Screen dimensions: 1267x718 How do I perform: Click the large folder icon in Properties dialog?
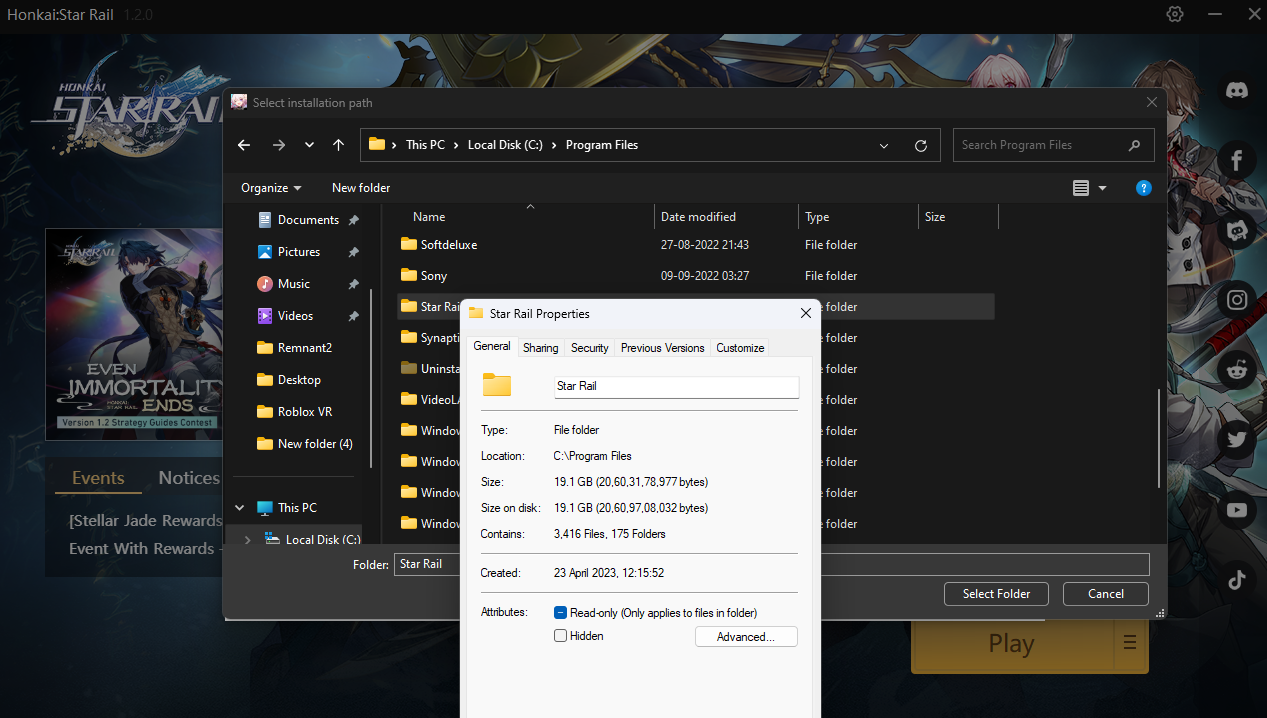pos(497,385)
